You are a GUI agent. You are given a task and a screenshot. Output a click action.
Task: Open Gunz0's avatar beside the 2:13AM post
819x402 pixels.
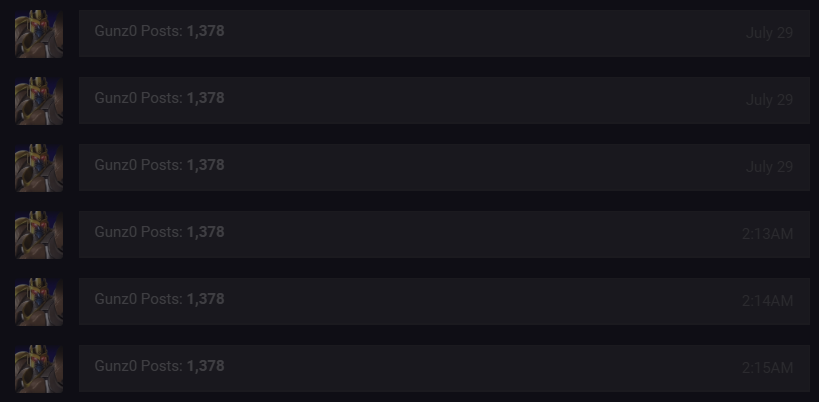[39, 235]
